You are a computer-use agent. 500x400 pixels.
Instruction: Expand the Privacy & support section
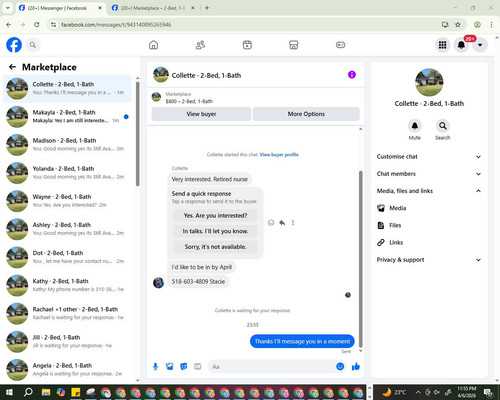tap(429, 260)
